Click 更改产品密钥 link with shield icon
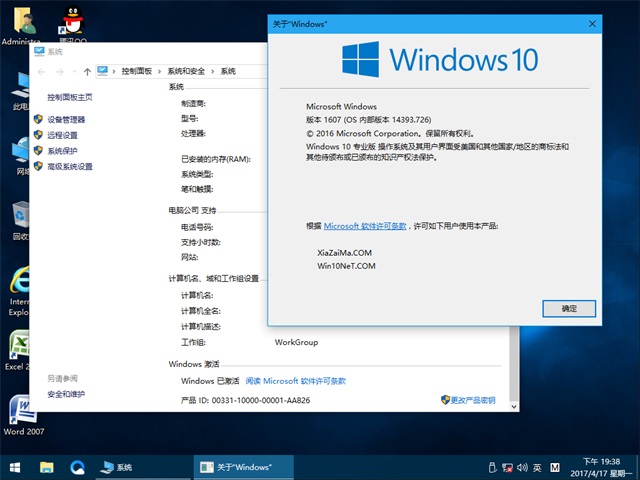 472,400
